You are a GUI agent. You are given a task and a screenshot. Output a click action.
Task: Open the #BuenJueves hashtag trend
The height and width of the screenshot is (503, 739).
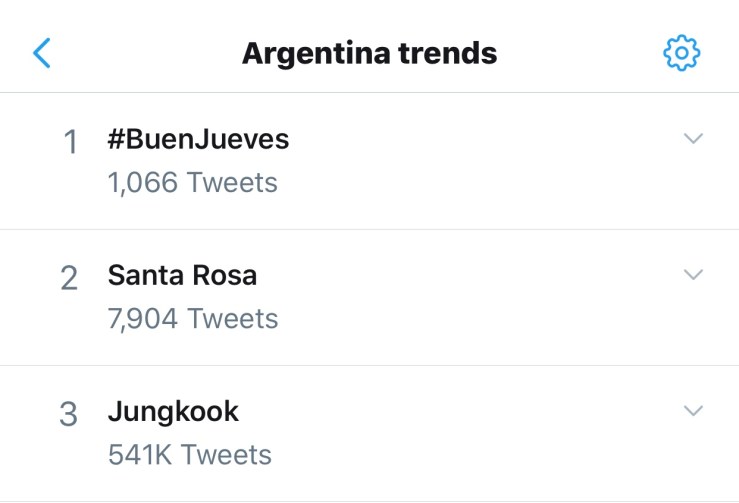[x=198, y=139]
